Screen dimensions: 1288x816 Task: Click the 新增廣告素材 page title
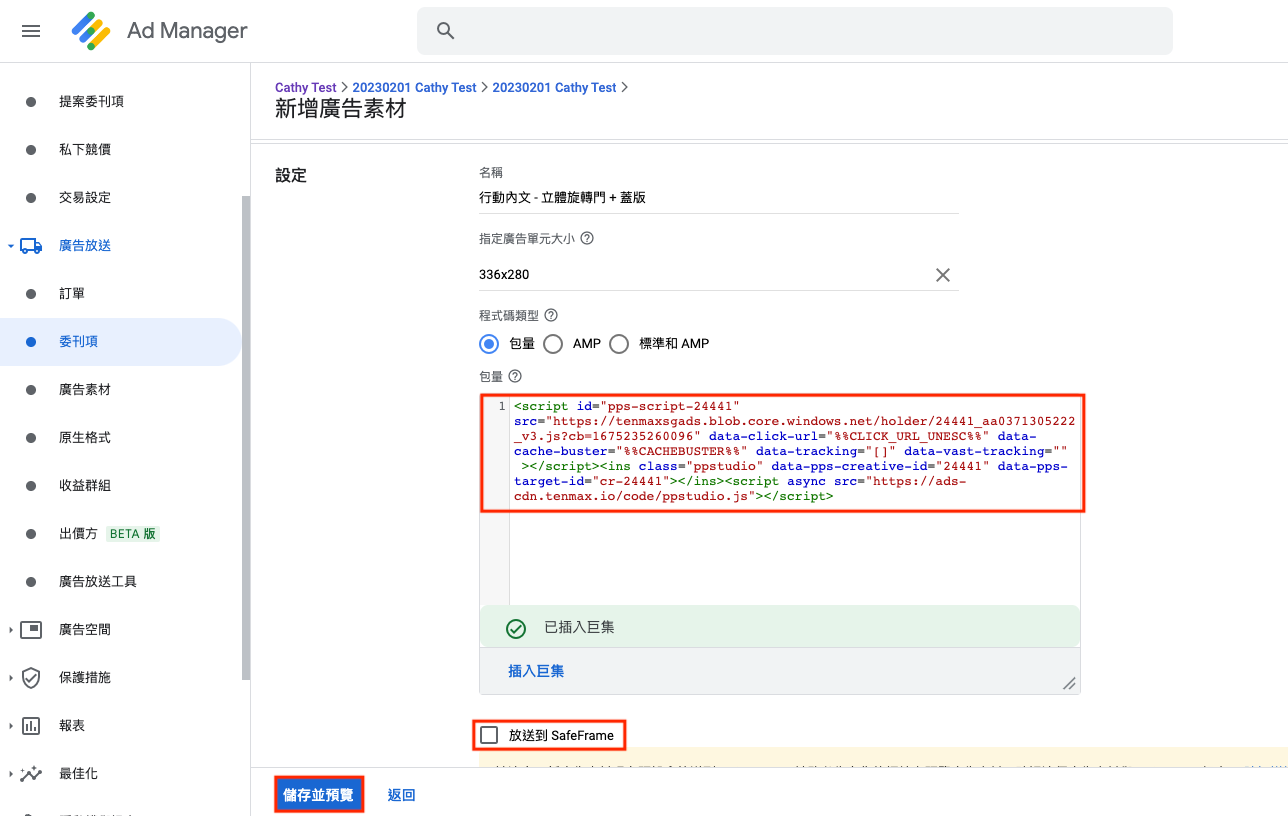(340, 109)
